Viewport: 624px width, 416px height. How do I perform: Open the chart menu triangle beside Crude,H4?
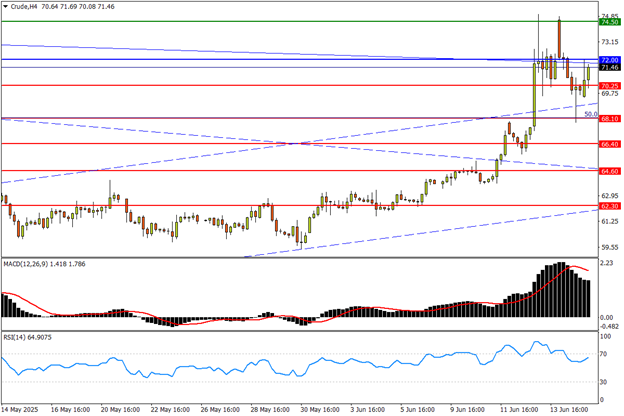[x=6, y=7]
